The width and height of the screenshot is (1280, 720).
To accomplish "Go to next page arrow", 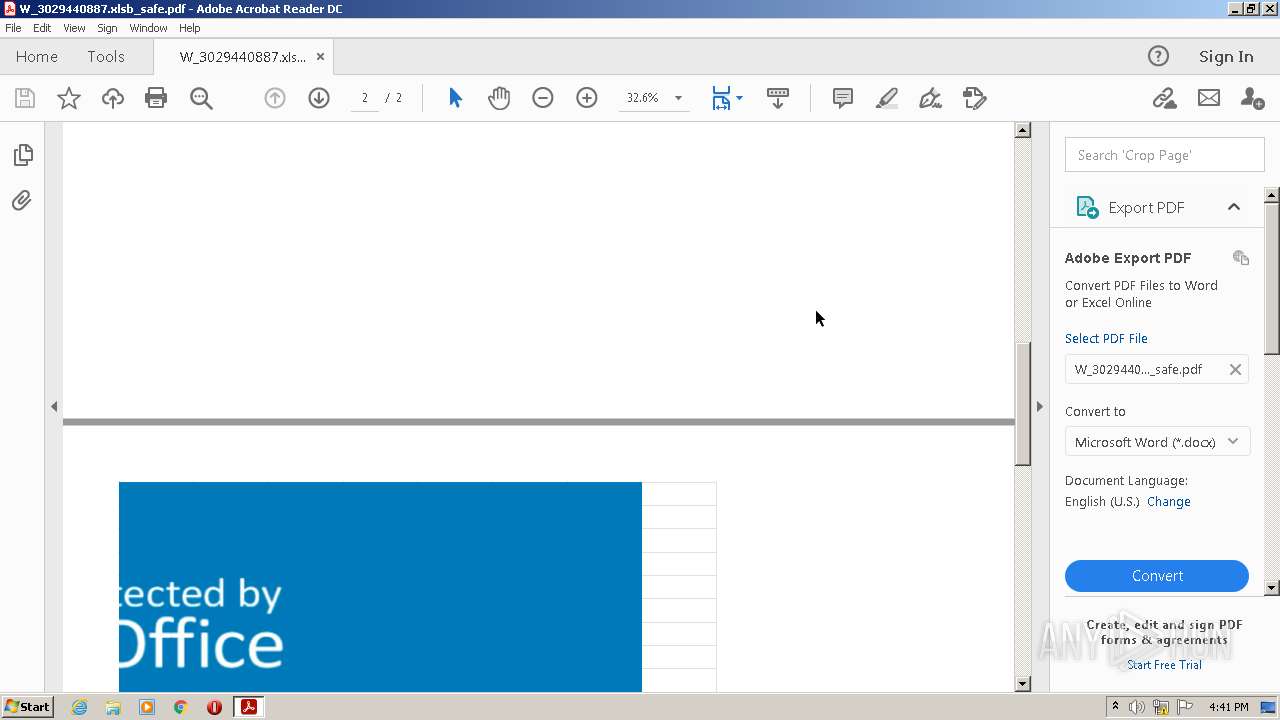I will click(x=319, y=98).
